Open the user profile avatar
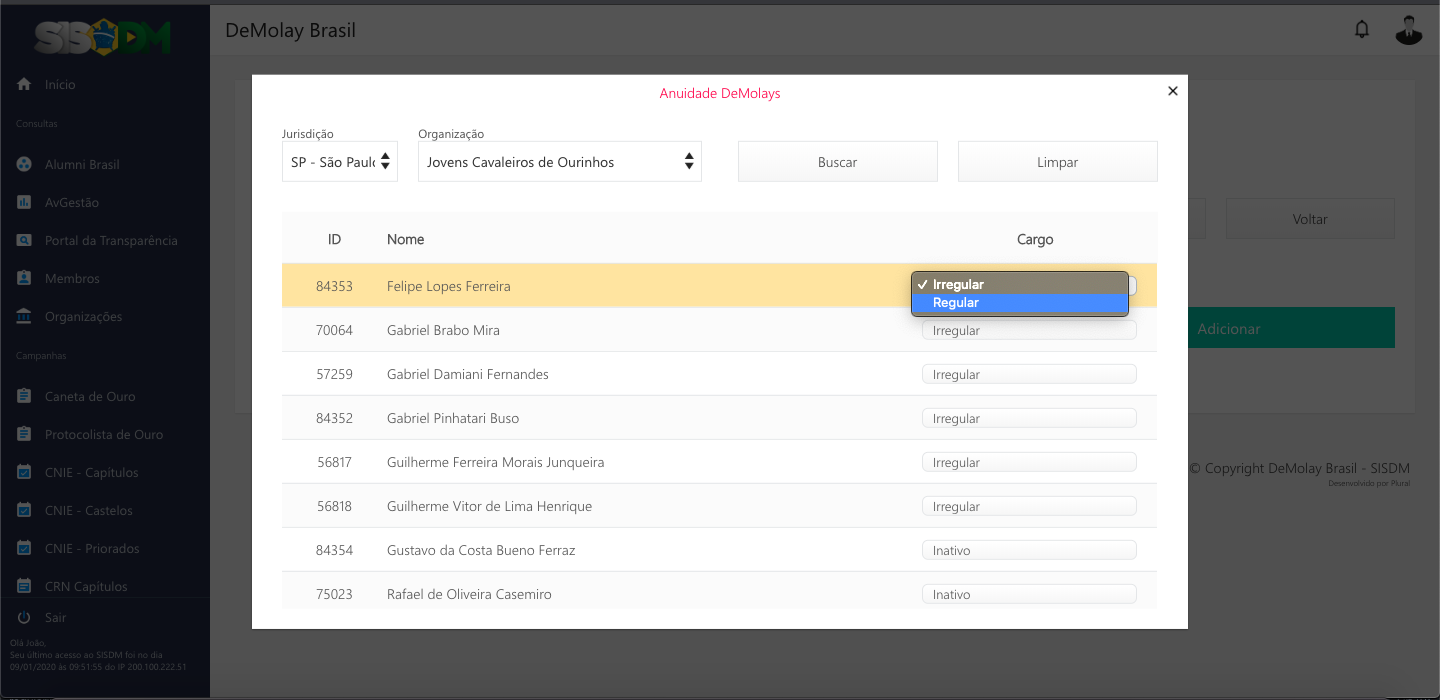This screenshot has width=1440, height=700. pyautogui.click(x=1408, y=30)
